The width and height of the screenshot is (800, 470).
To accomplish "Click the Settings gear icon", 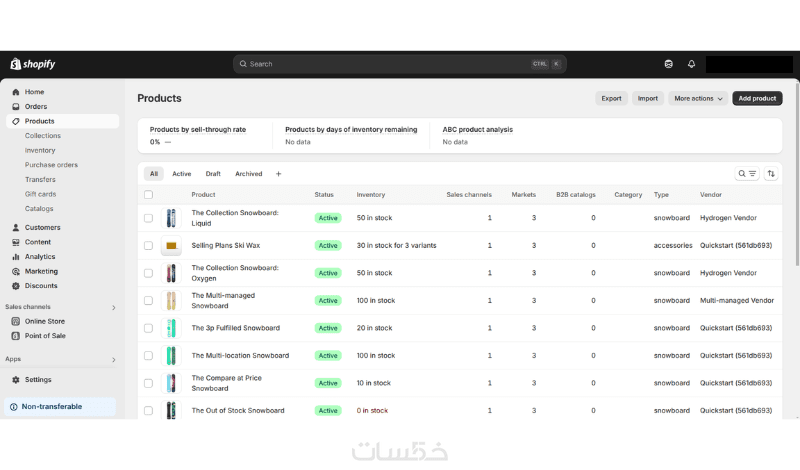I will (16, 380).
